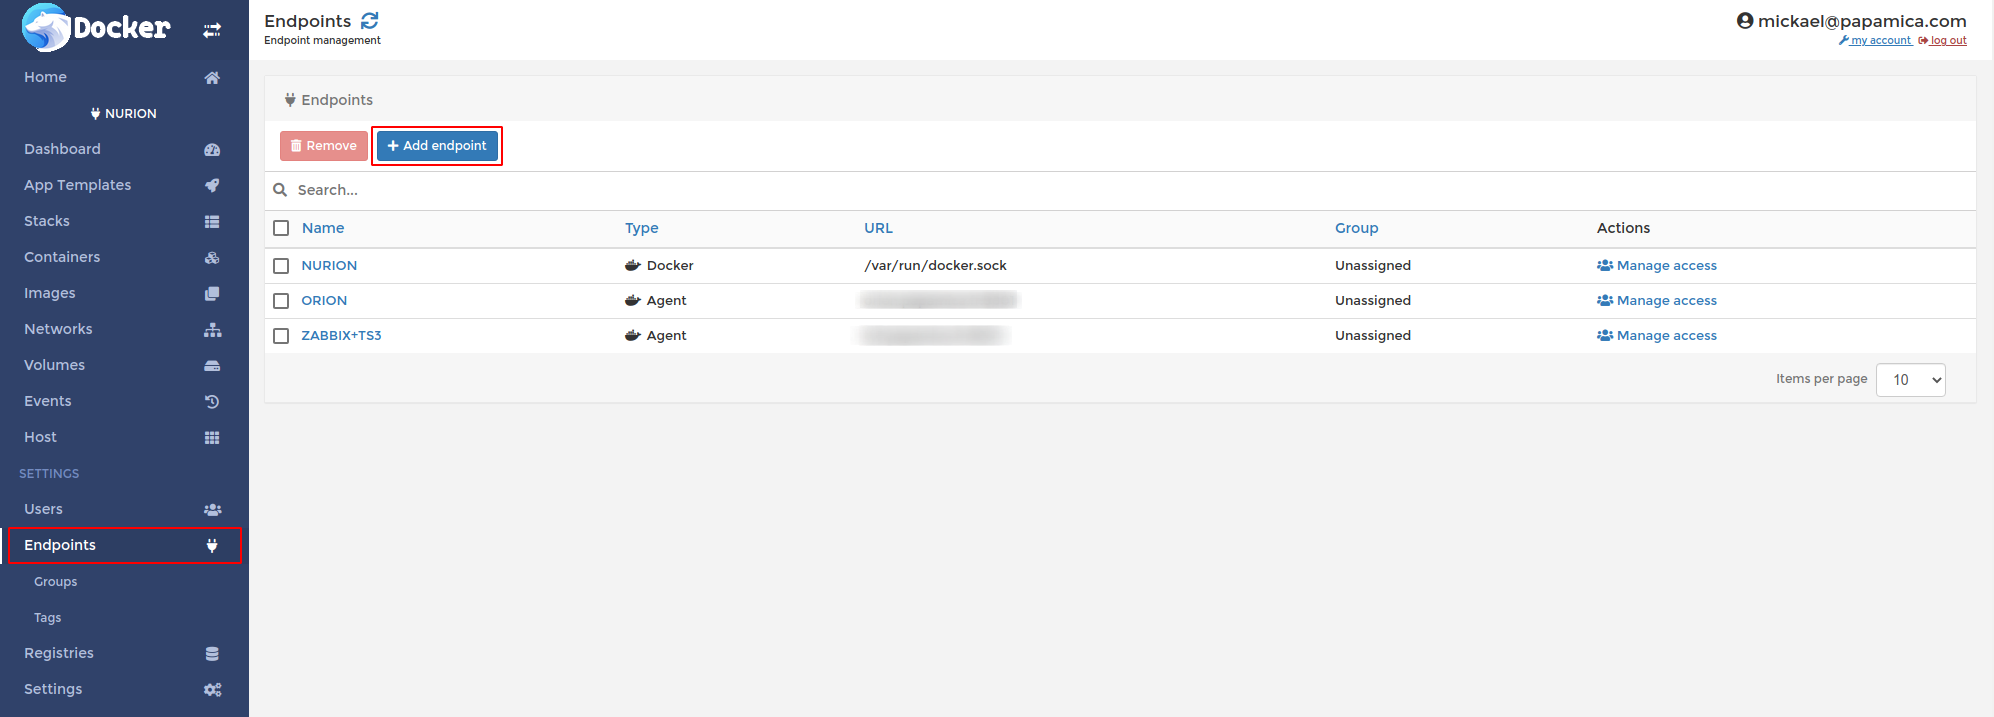
Task: Sort the table by Type column
Action: point(641,228)
